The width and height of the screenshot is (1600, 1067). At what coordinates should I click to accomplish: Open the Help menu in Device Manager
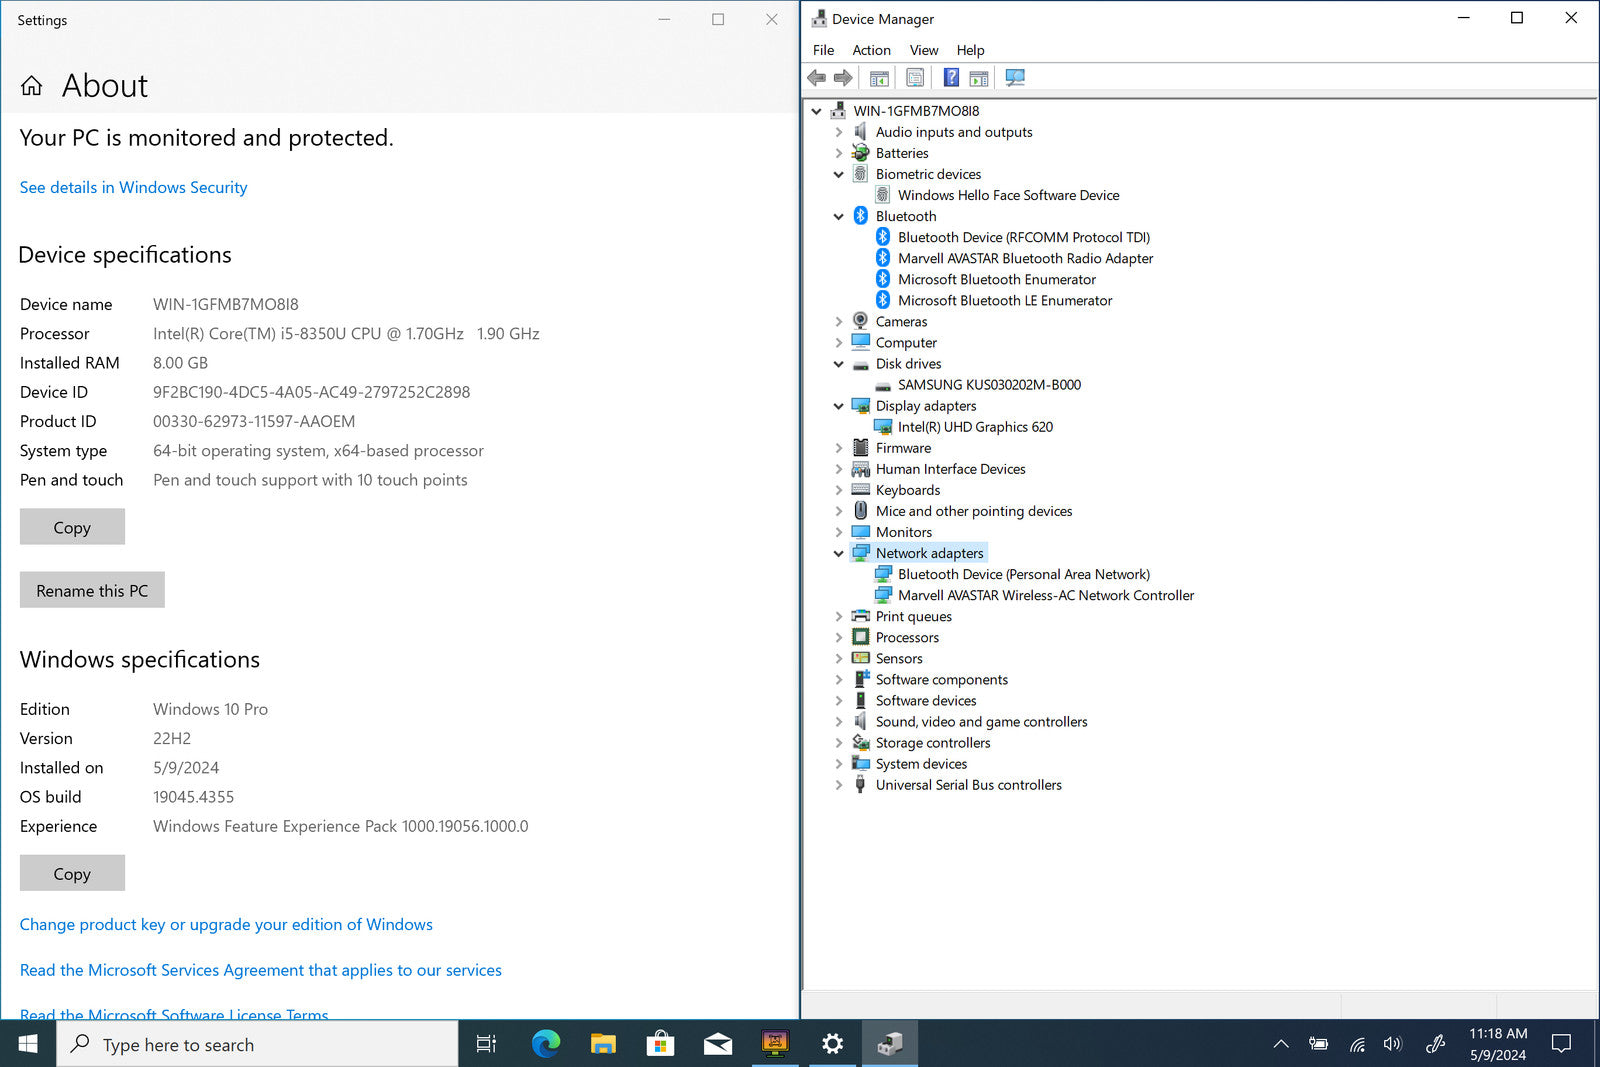point(970,50)
